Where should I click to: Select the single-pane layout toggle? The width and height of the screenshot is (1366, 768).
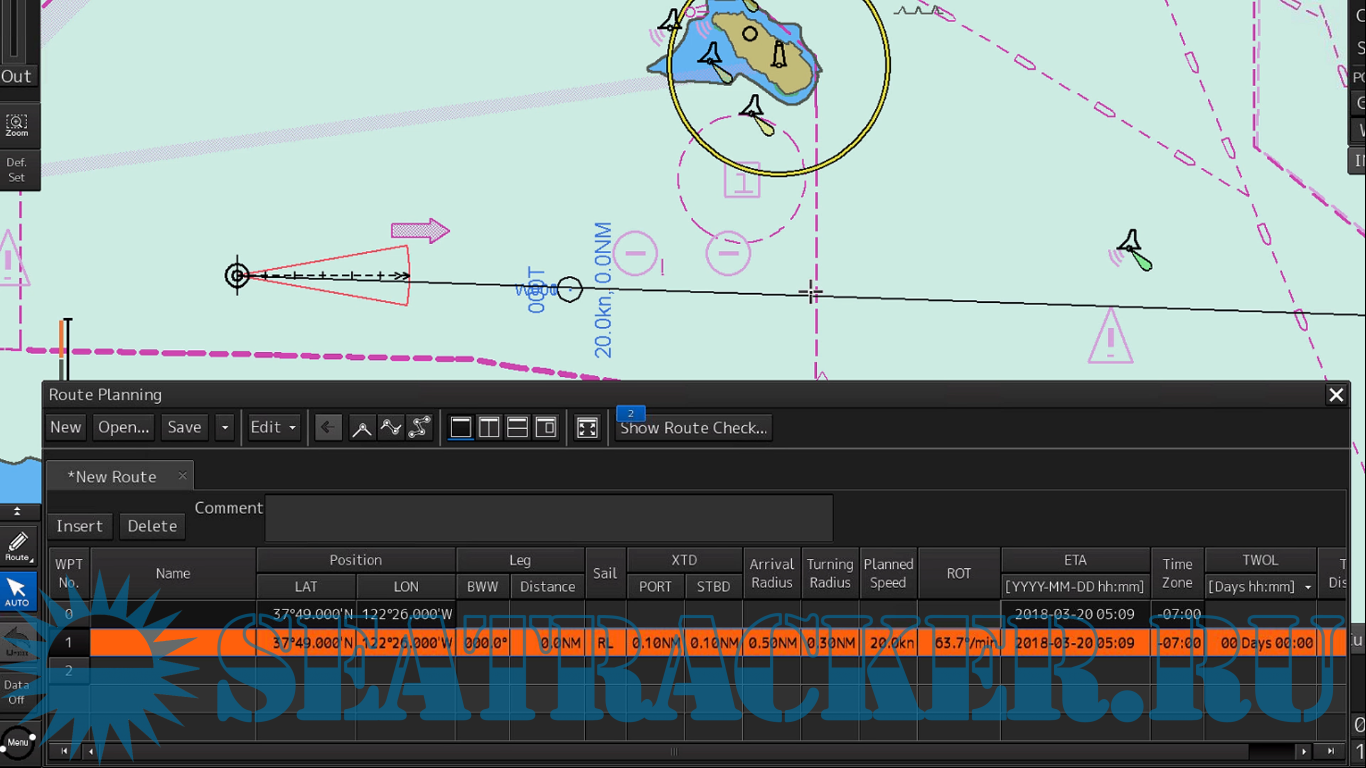point(460,428)
